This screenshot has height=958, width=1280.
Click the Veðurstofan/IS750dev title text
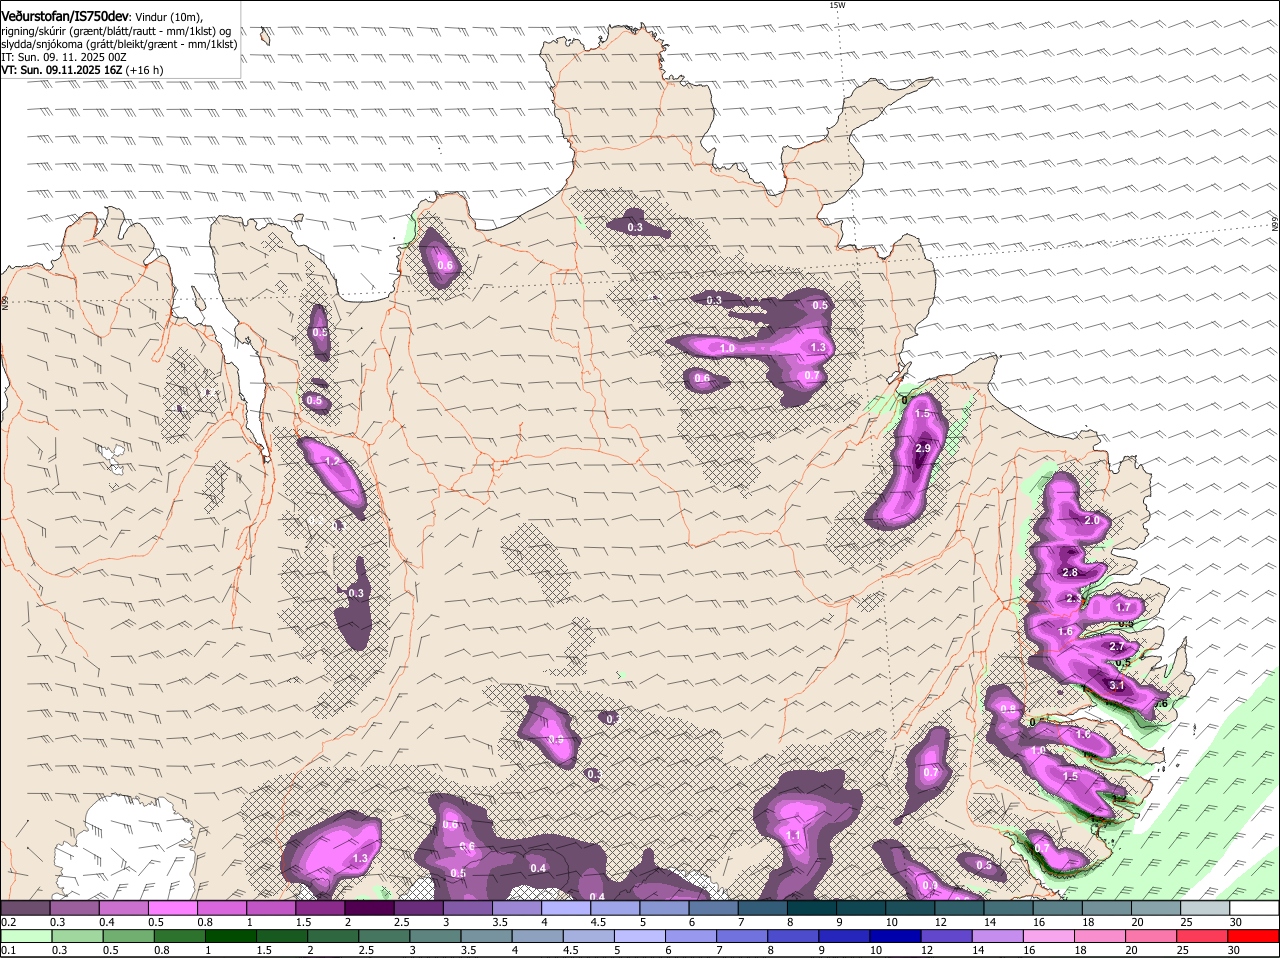point(66,17)
